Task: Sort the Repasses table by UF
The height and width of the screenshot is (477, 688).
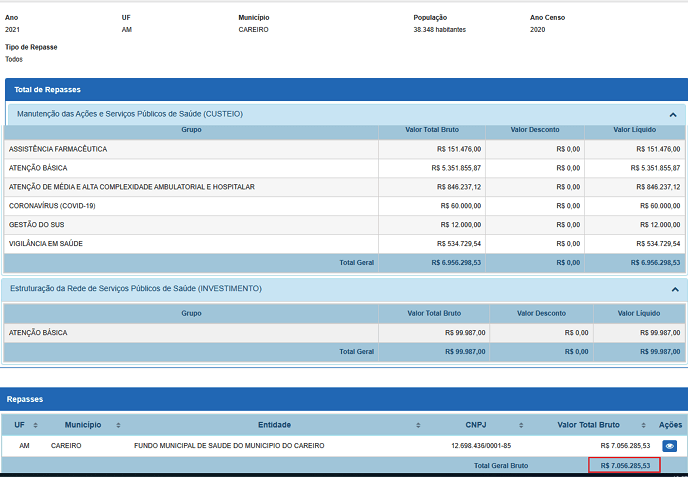Action: click(x=36, y=425)
